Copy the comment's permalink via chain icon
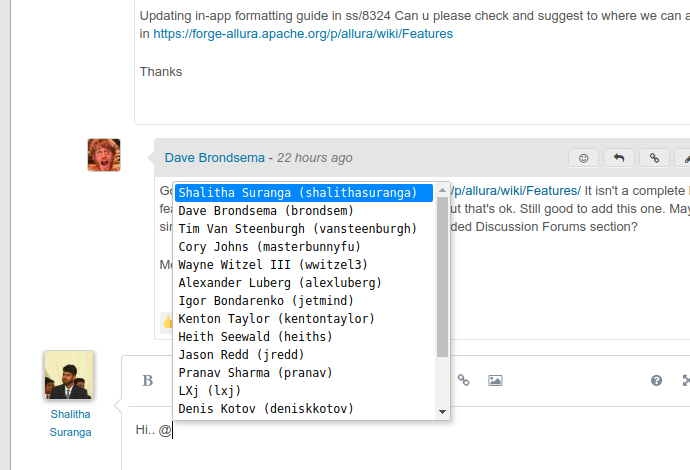Screen dimensions: 690x470 pos(654,157)
